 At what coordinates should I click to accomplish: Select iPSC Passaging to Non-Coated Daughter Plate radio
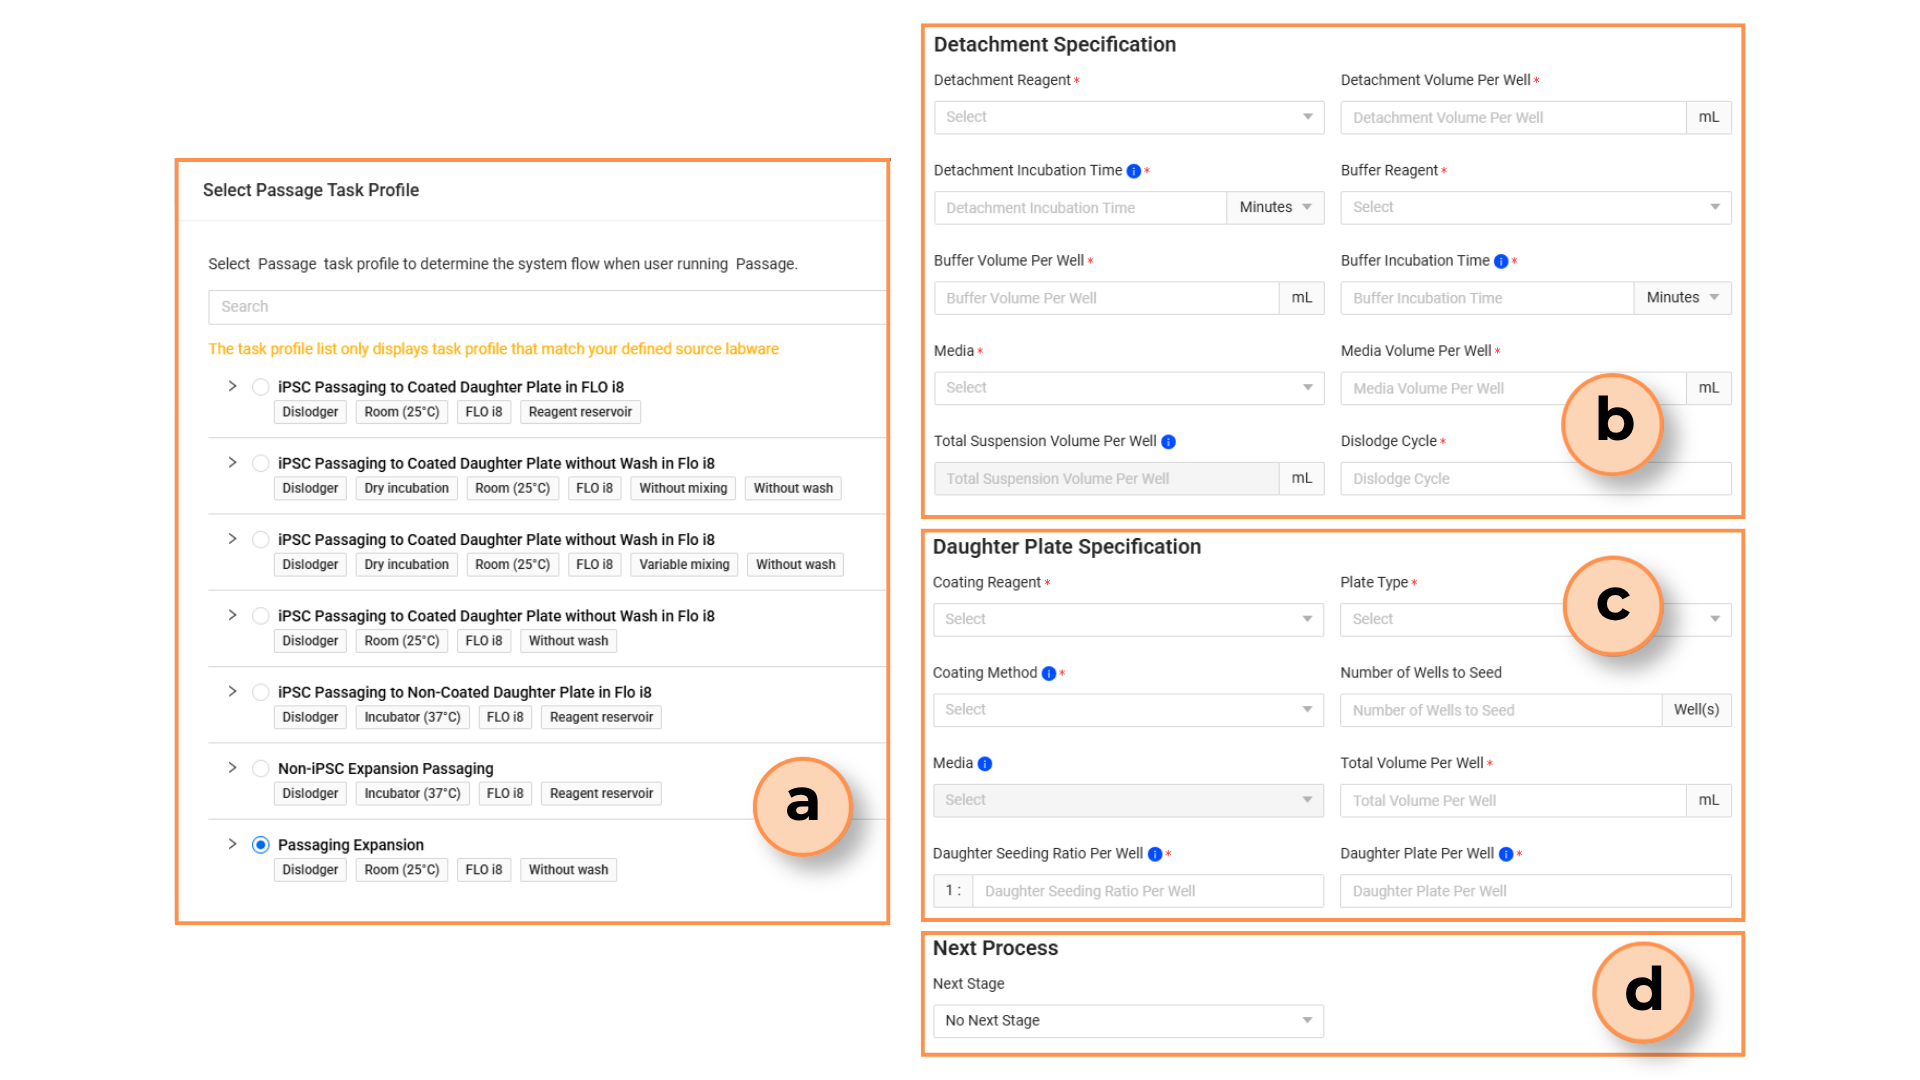(x=261, y=692)
